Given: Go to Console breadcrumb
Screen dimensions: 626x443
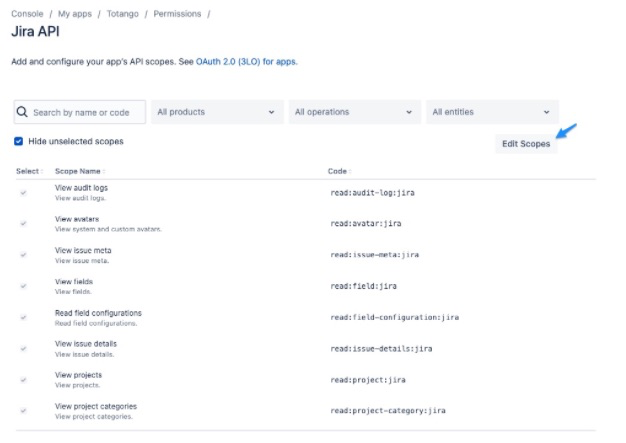Looking at the screenshot, I should pos(27,14).
